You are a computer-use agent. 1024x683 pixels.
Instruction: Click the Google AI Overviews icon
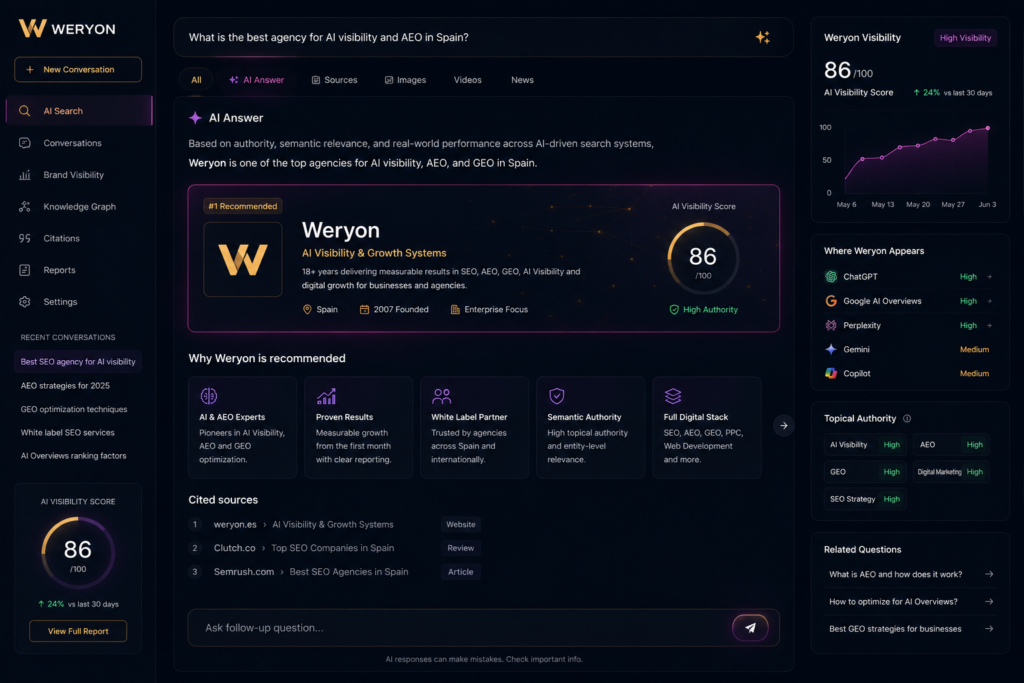coord(831,301)
